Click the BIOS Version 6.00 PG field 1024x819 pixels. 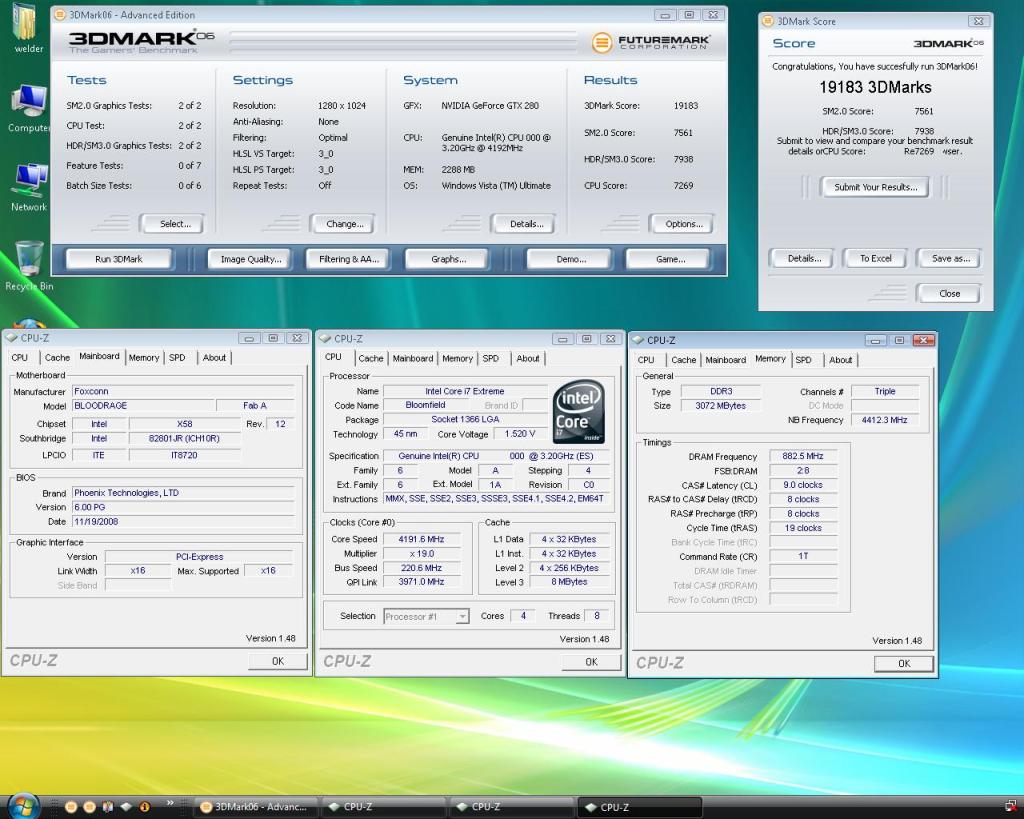click(x=184, y=507)
